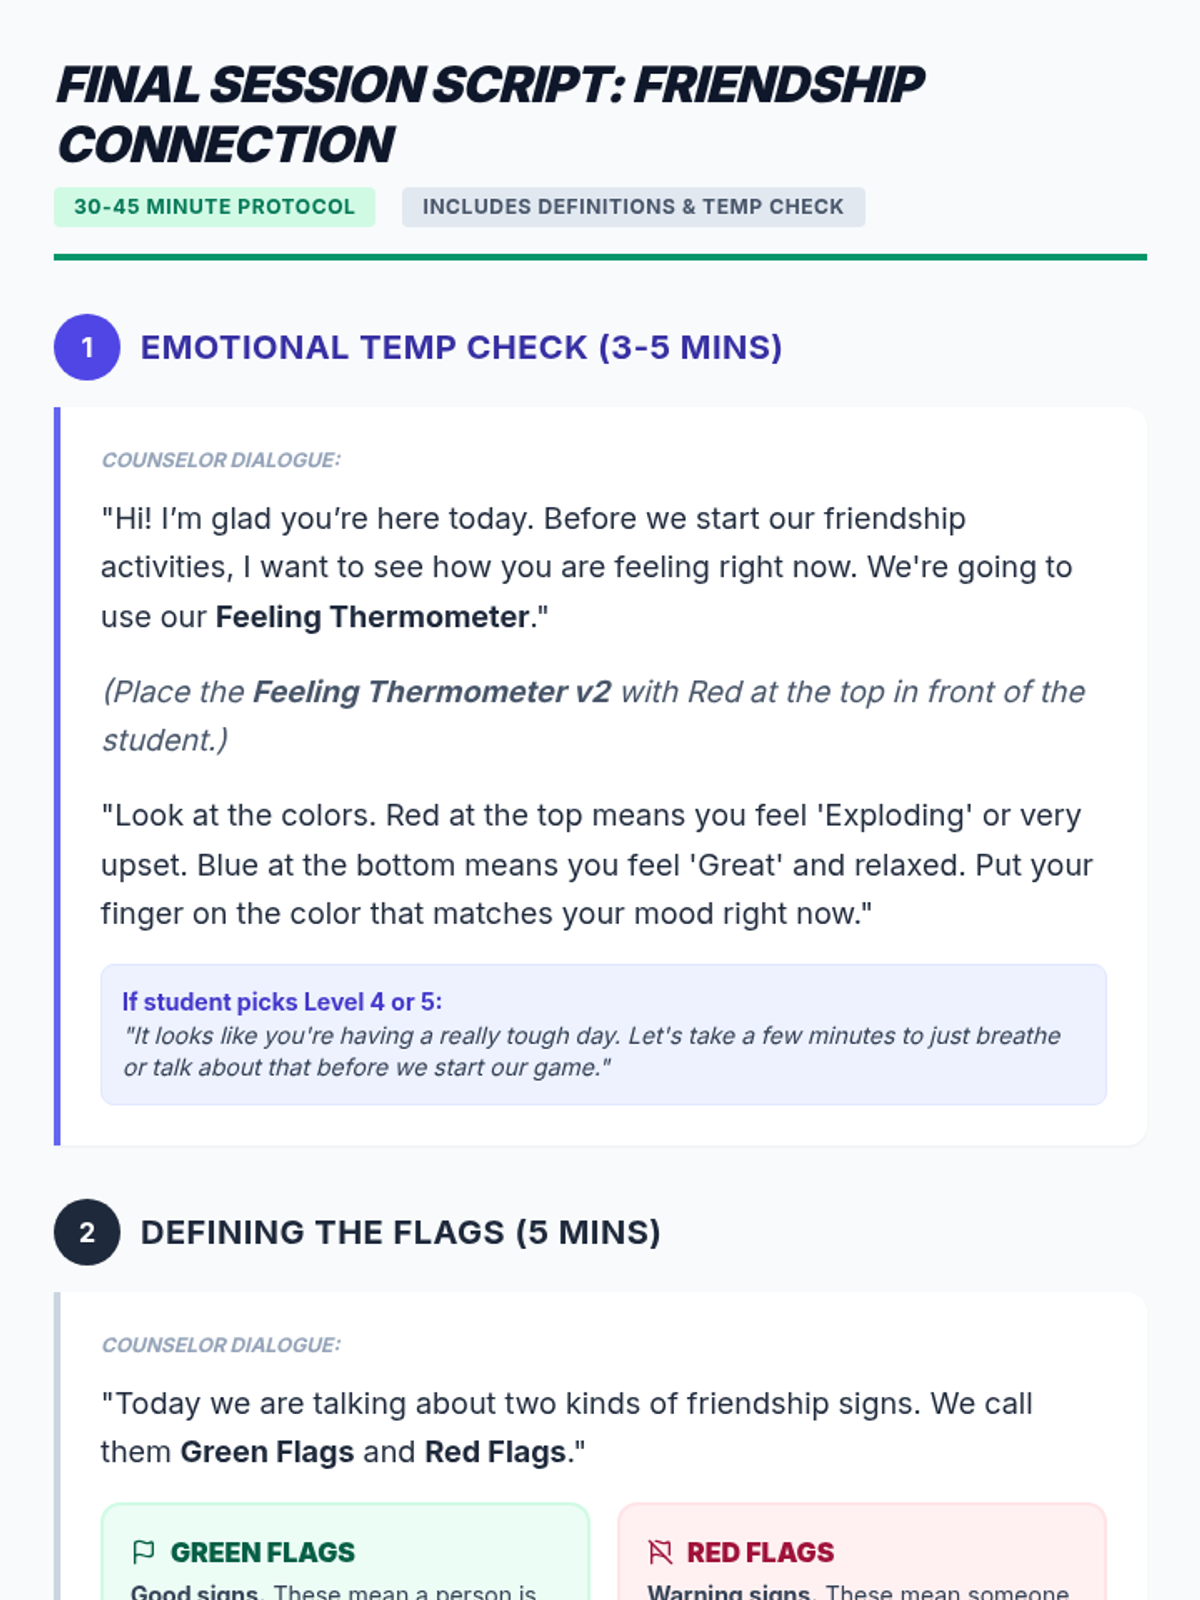Screen dimensions: 1200x1600
Task: Select the Includes Definitions & Temp Check badge
Action: point(633,207)
